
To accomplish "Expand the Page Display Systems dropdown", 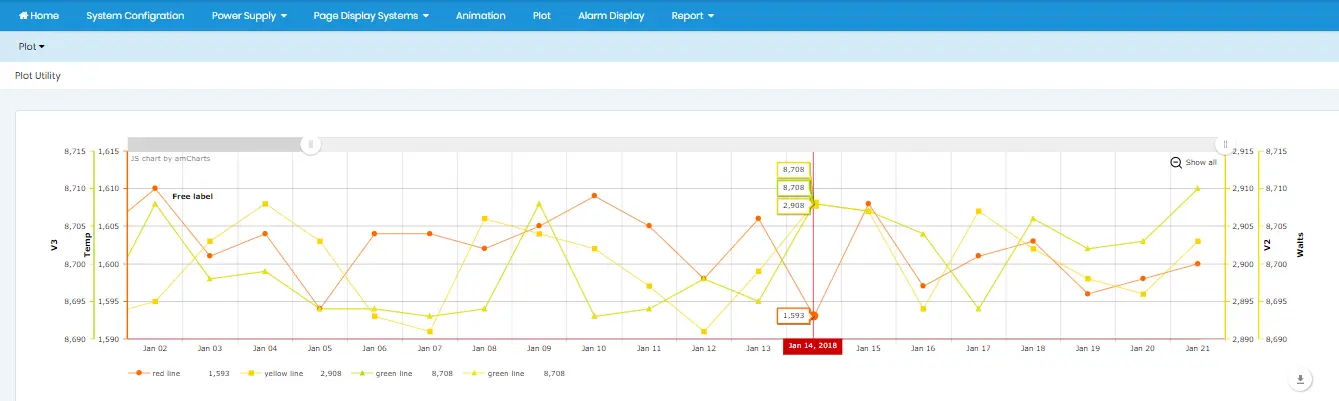I will tap(371, 16).
